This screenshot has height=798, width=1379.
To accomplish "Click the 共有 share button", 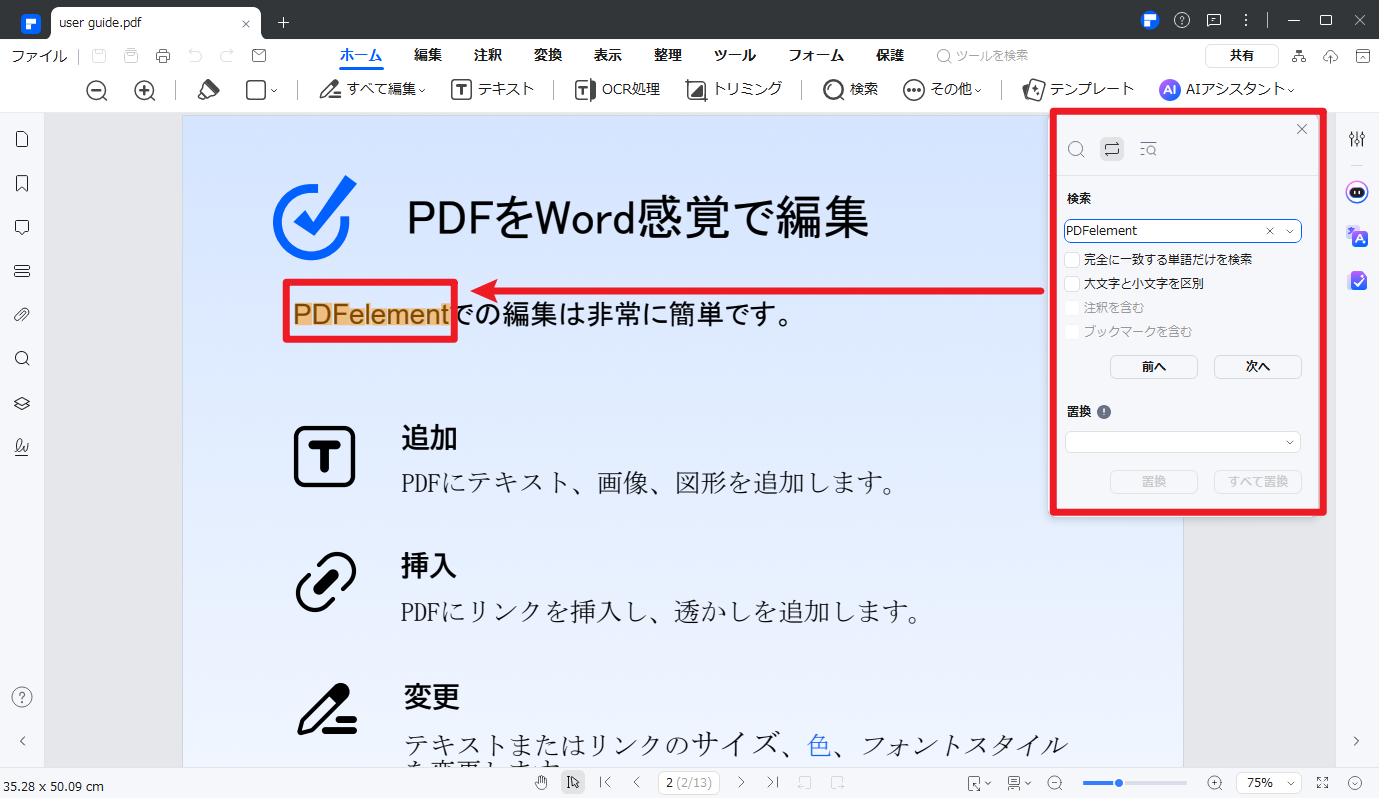I will (1242, 56).
